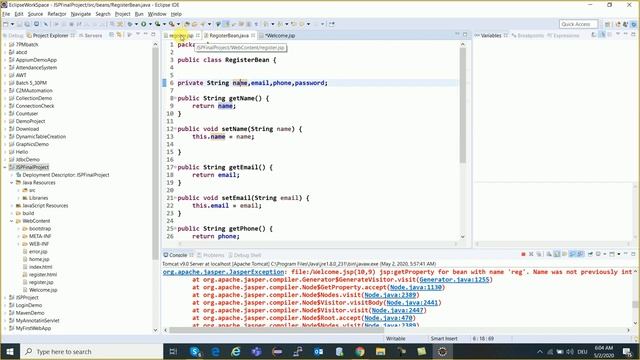Select register.html in Project Explorer
The width and height of the screenshot is (640, 360).
[x=43, y=275]
